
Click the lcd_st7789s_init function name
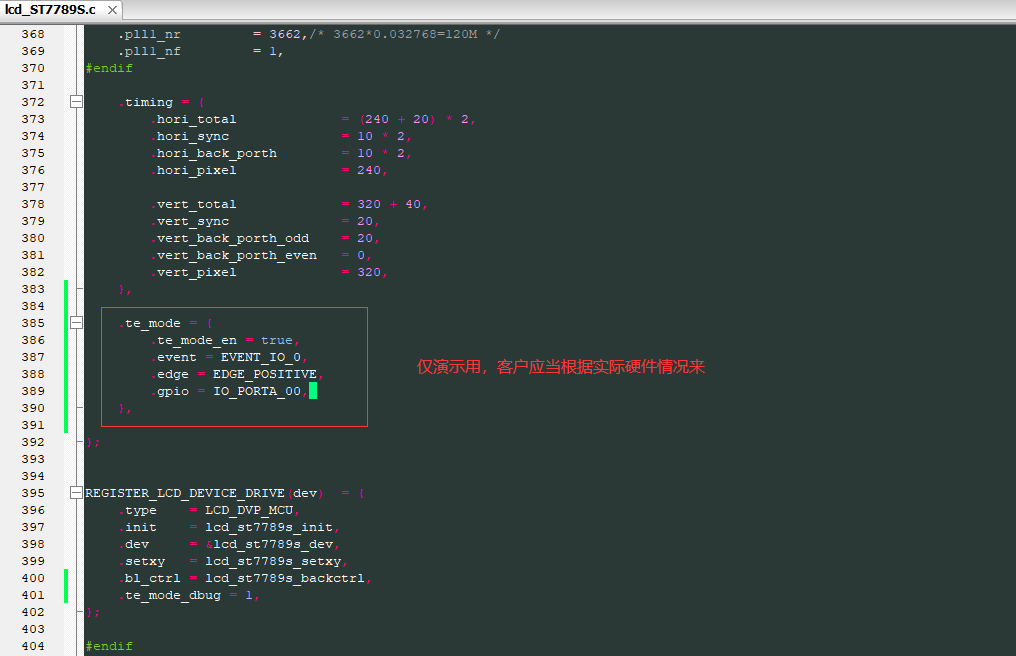[x=269, y=527]
